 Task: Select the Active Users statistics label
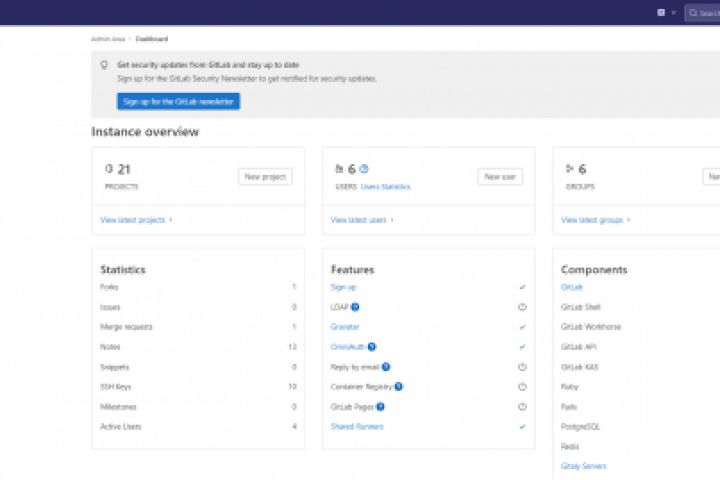click(x=121, y=427)
